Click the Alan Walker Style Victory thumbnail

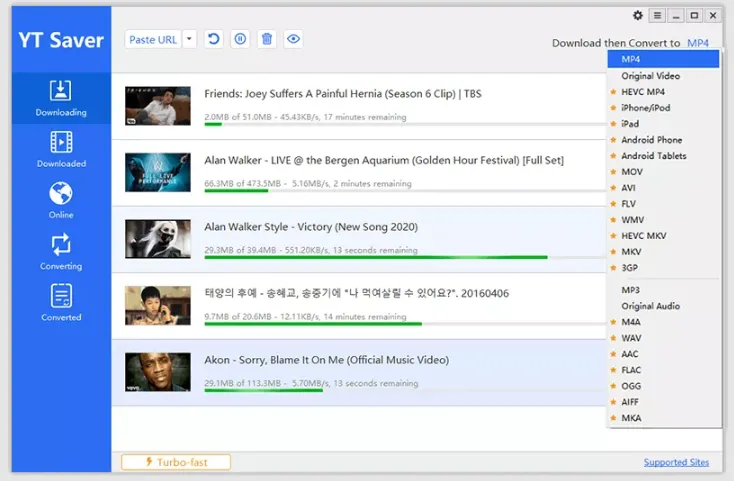(x=158, y=239)
